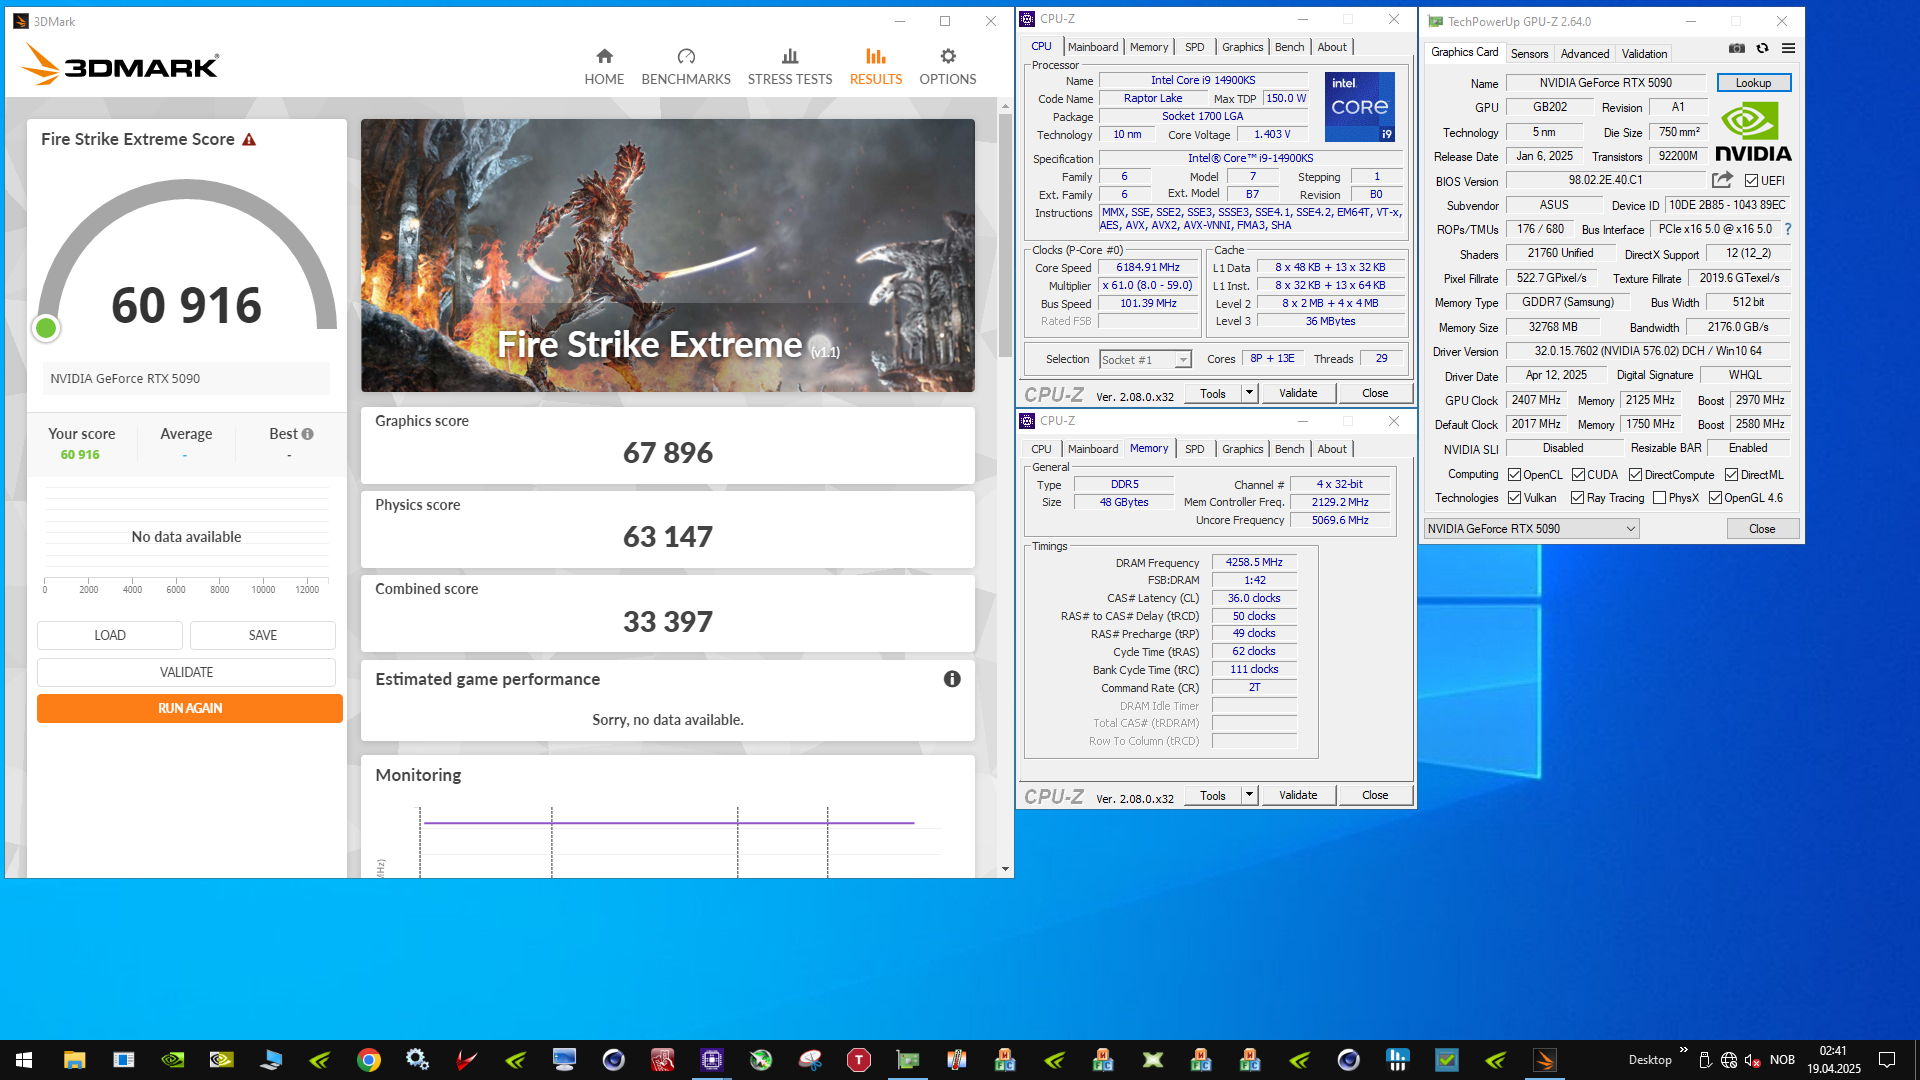Click the 3DMark scrollbar up arrow
The image size is (1920, 1080).
coord(1006,105)
